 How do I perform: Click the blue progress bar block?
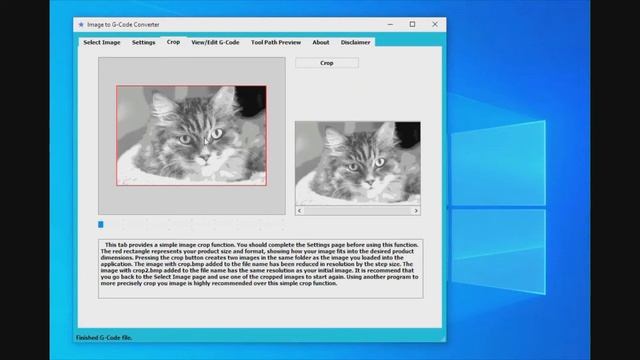click(101, 224)
